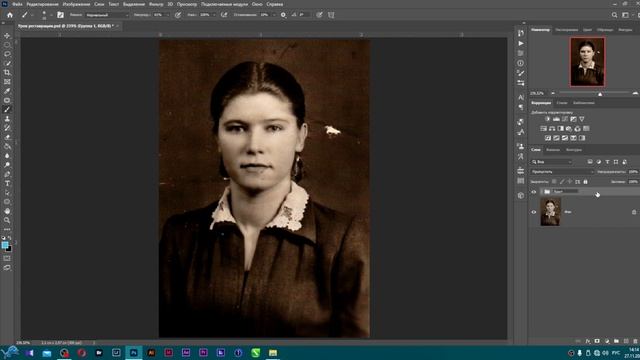Select the Crop tool
The width and height of the screenshot is (640, 360).
(7, 72)
